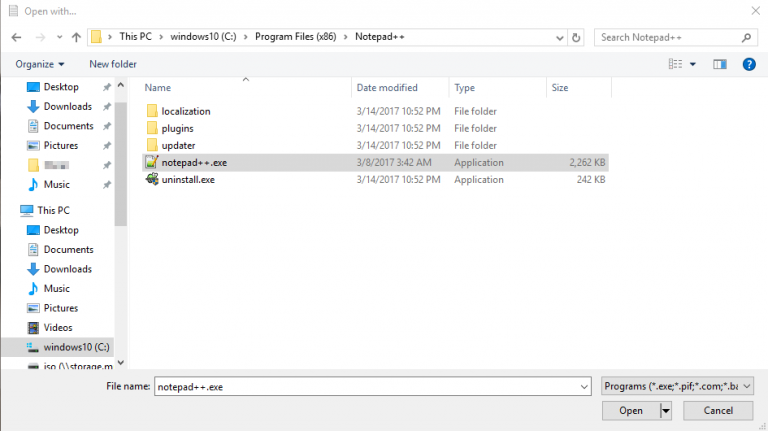Click the Up directory arrow icon

point(76,38)
